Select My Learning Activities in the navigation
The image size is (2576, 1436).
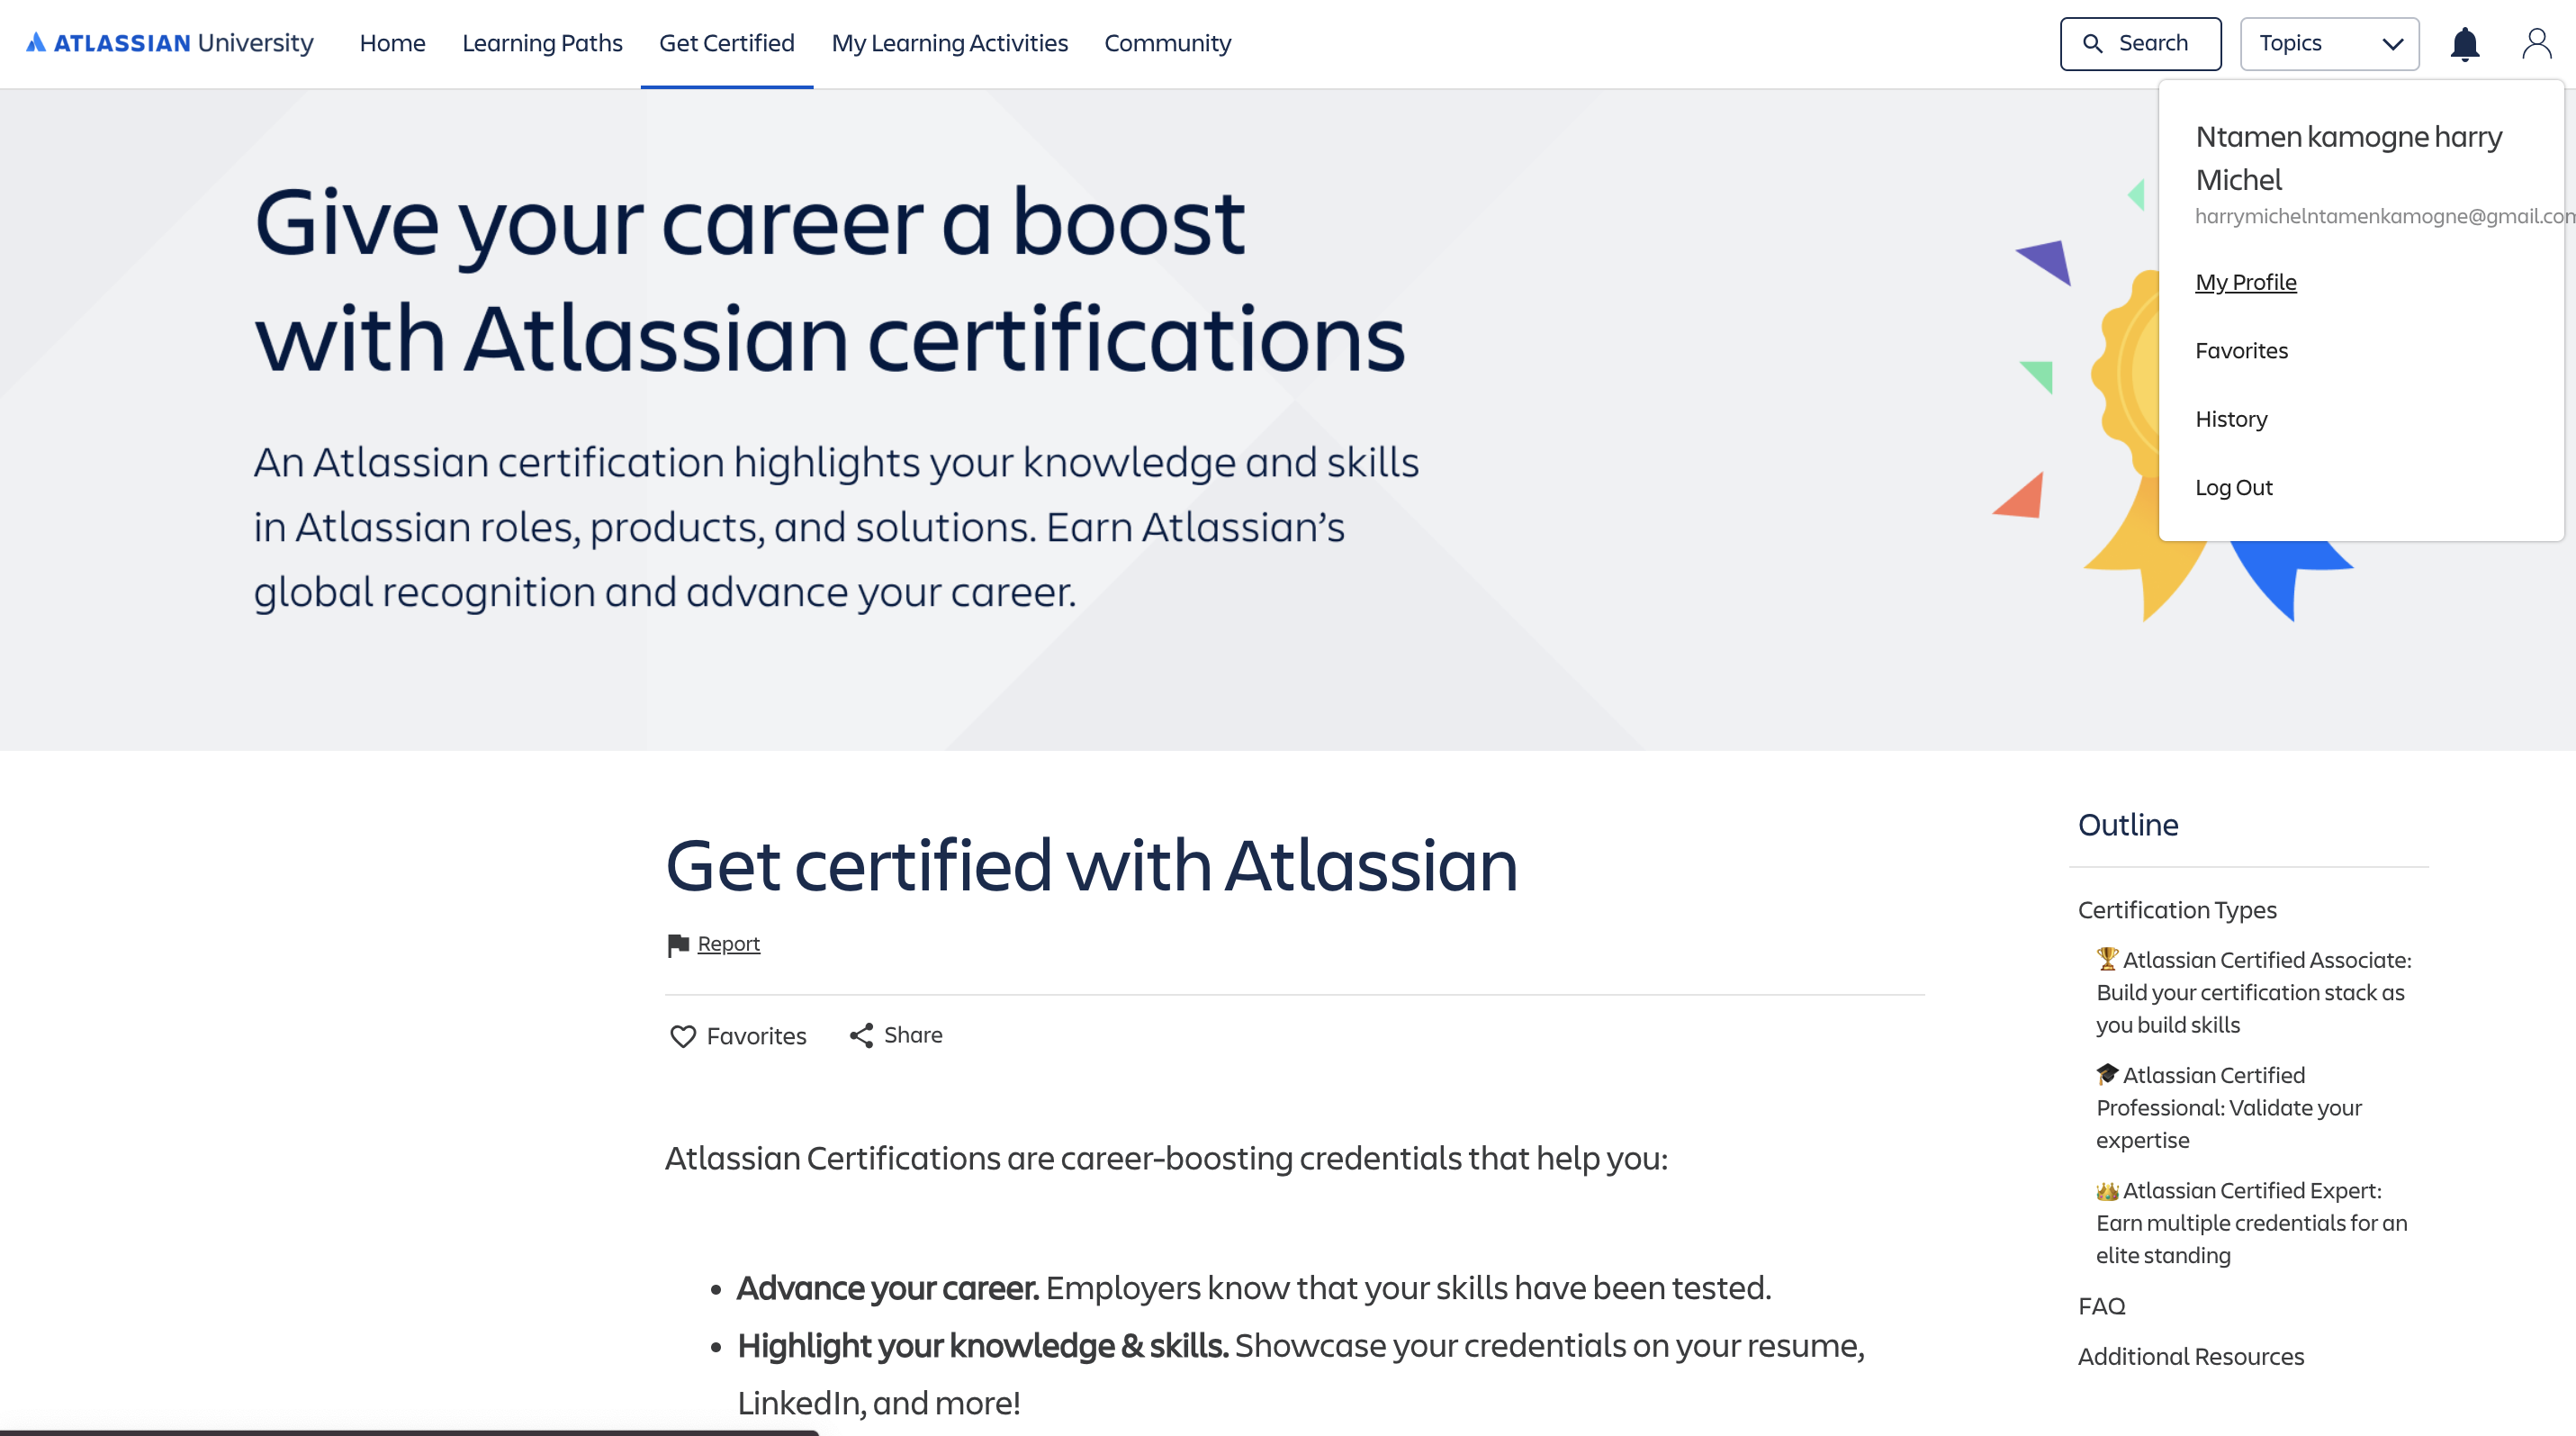point(949,43)
